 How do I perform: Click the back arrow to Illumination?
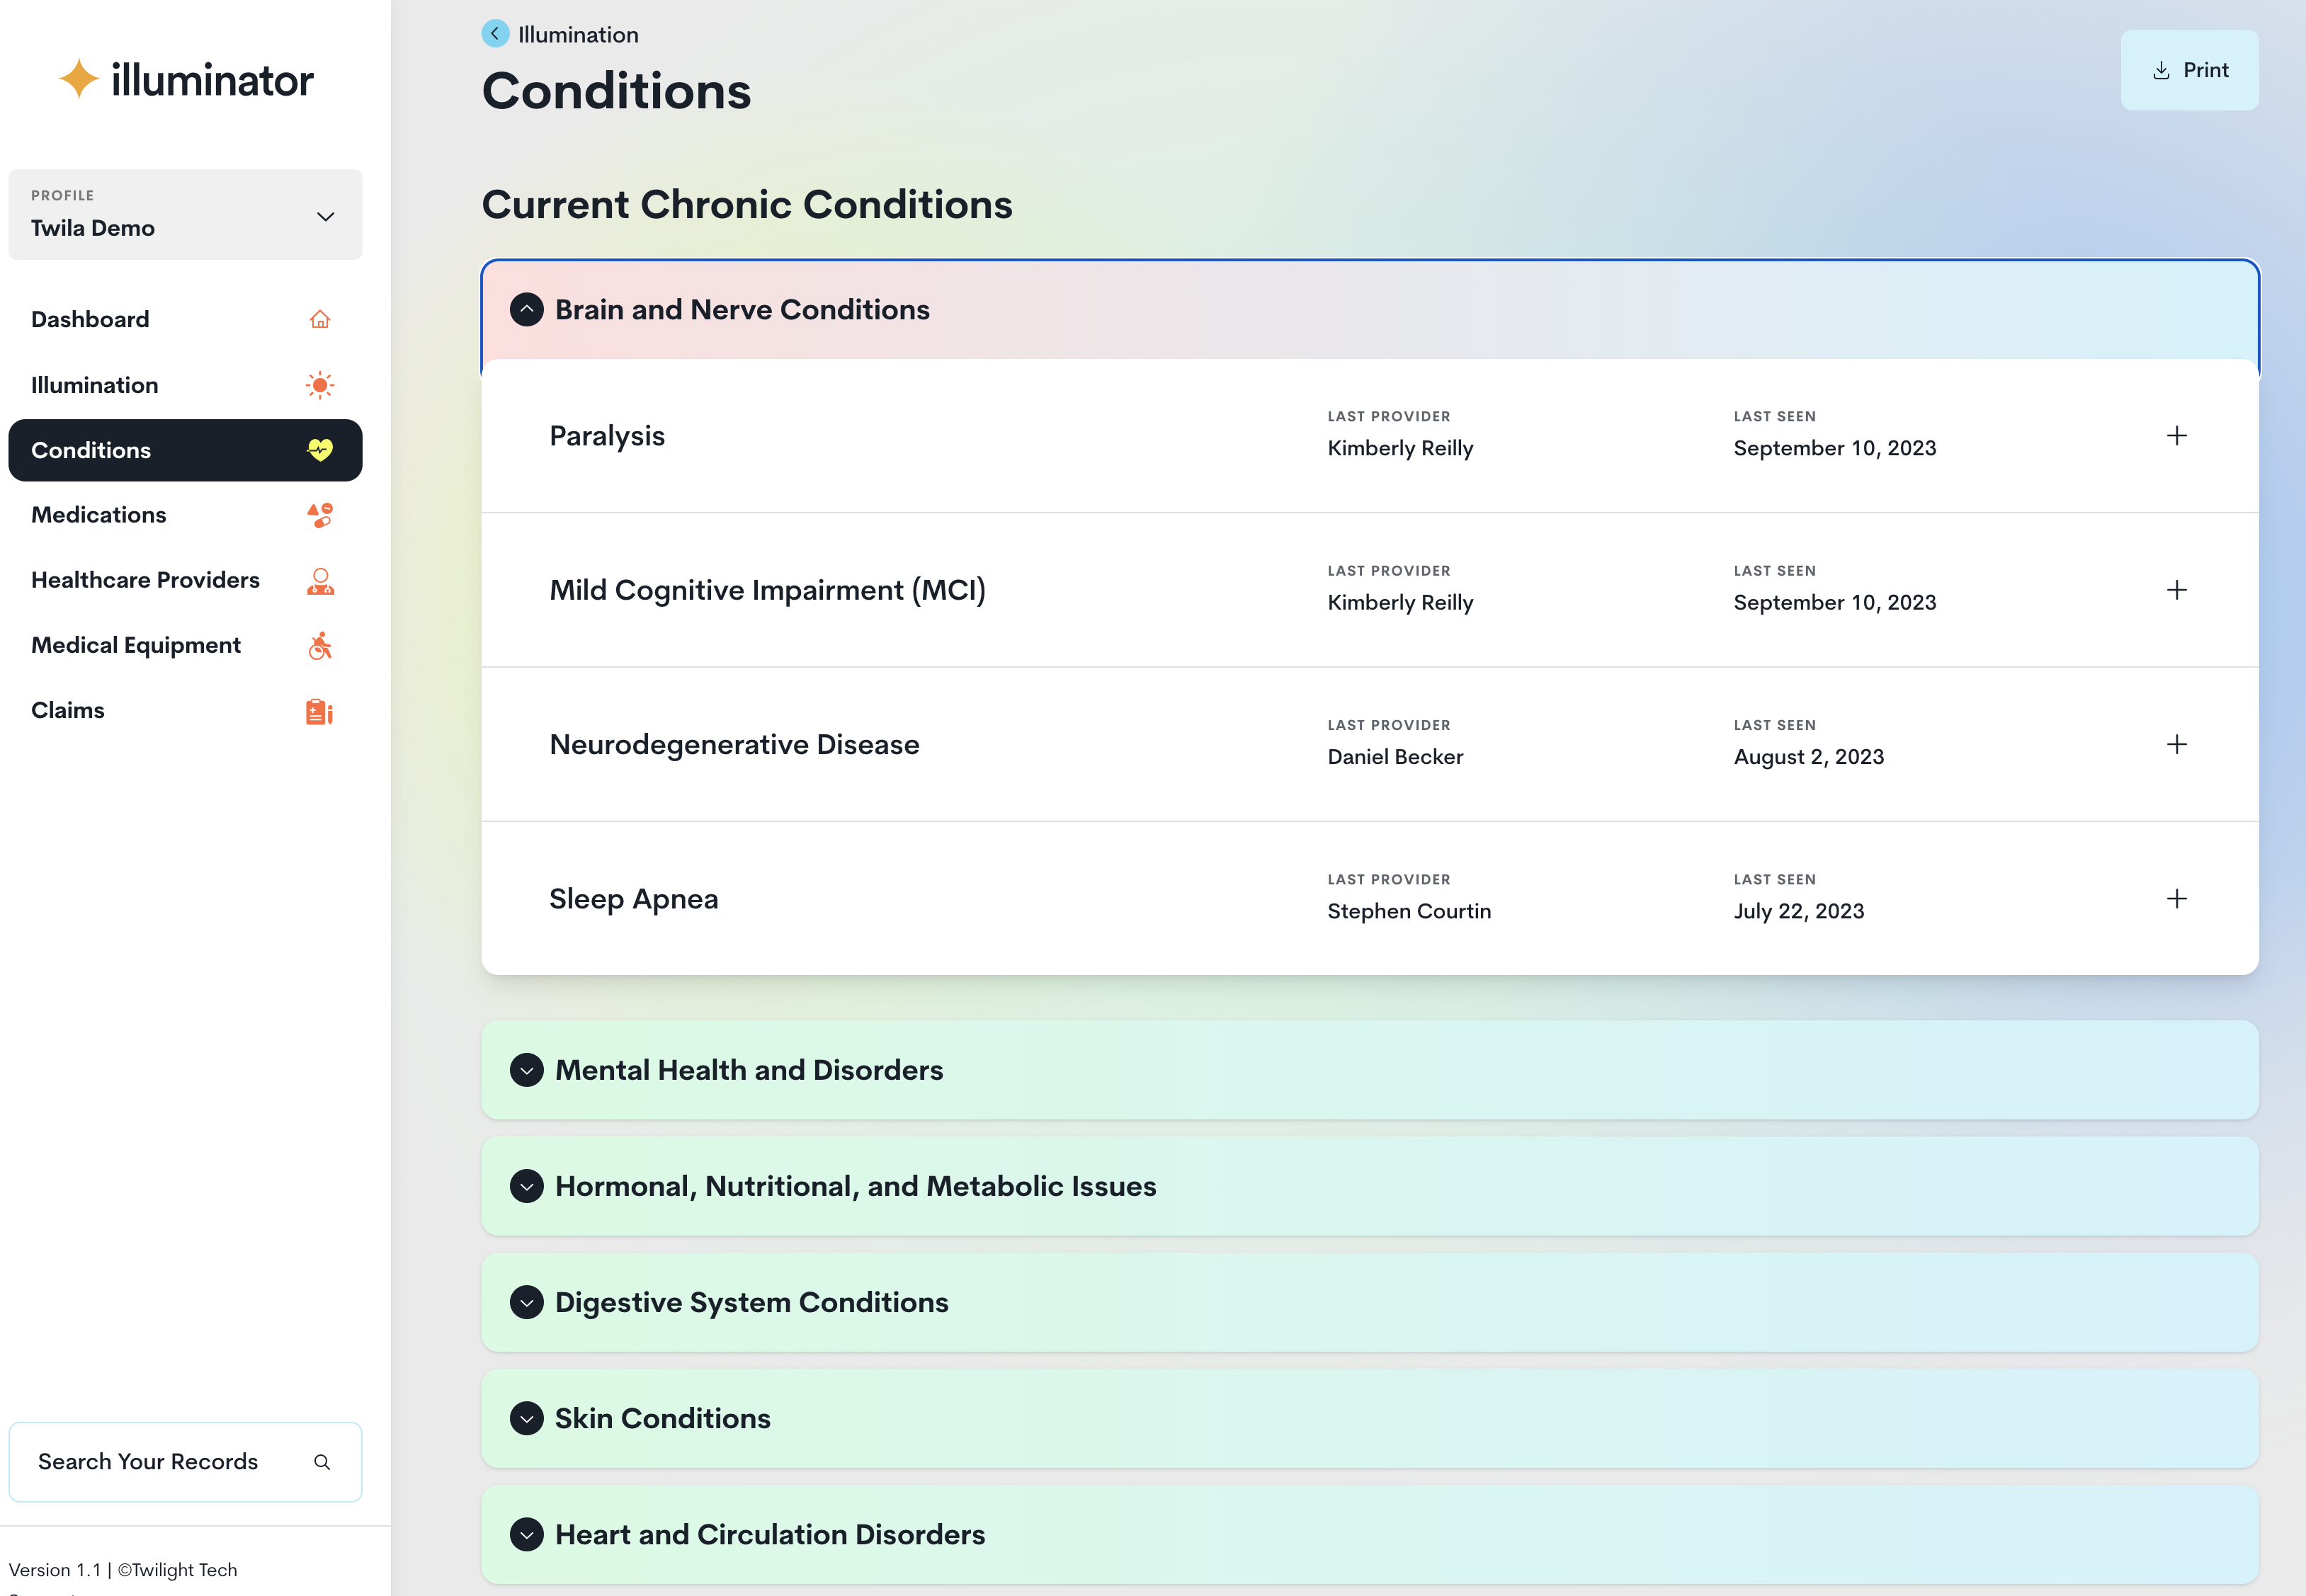point(495,33)
